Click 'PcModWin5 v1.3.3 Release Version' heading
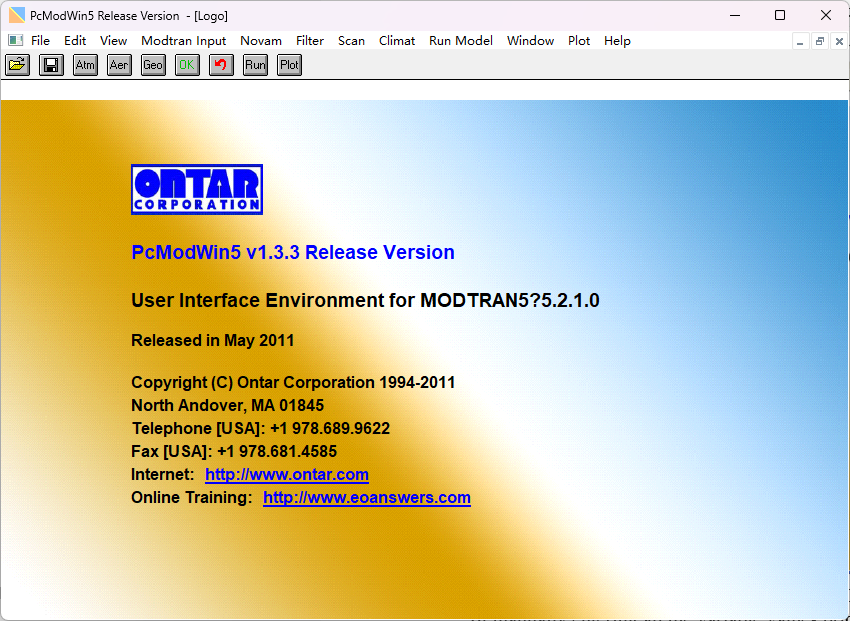 click(x=293, y=253)
